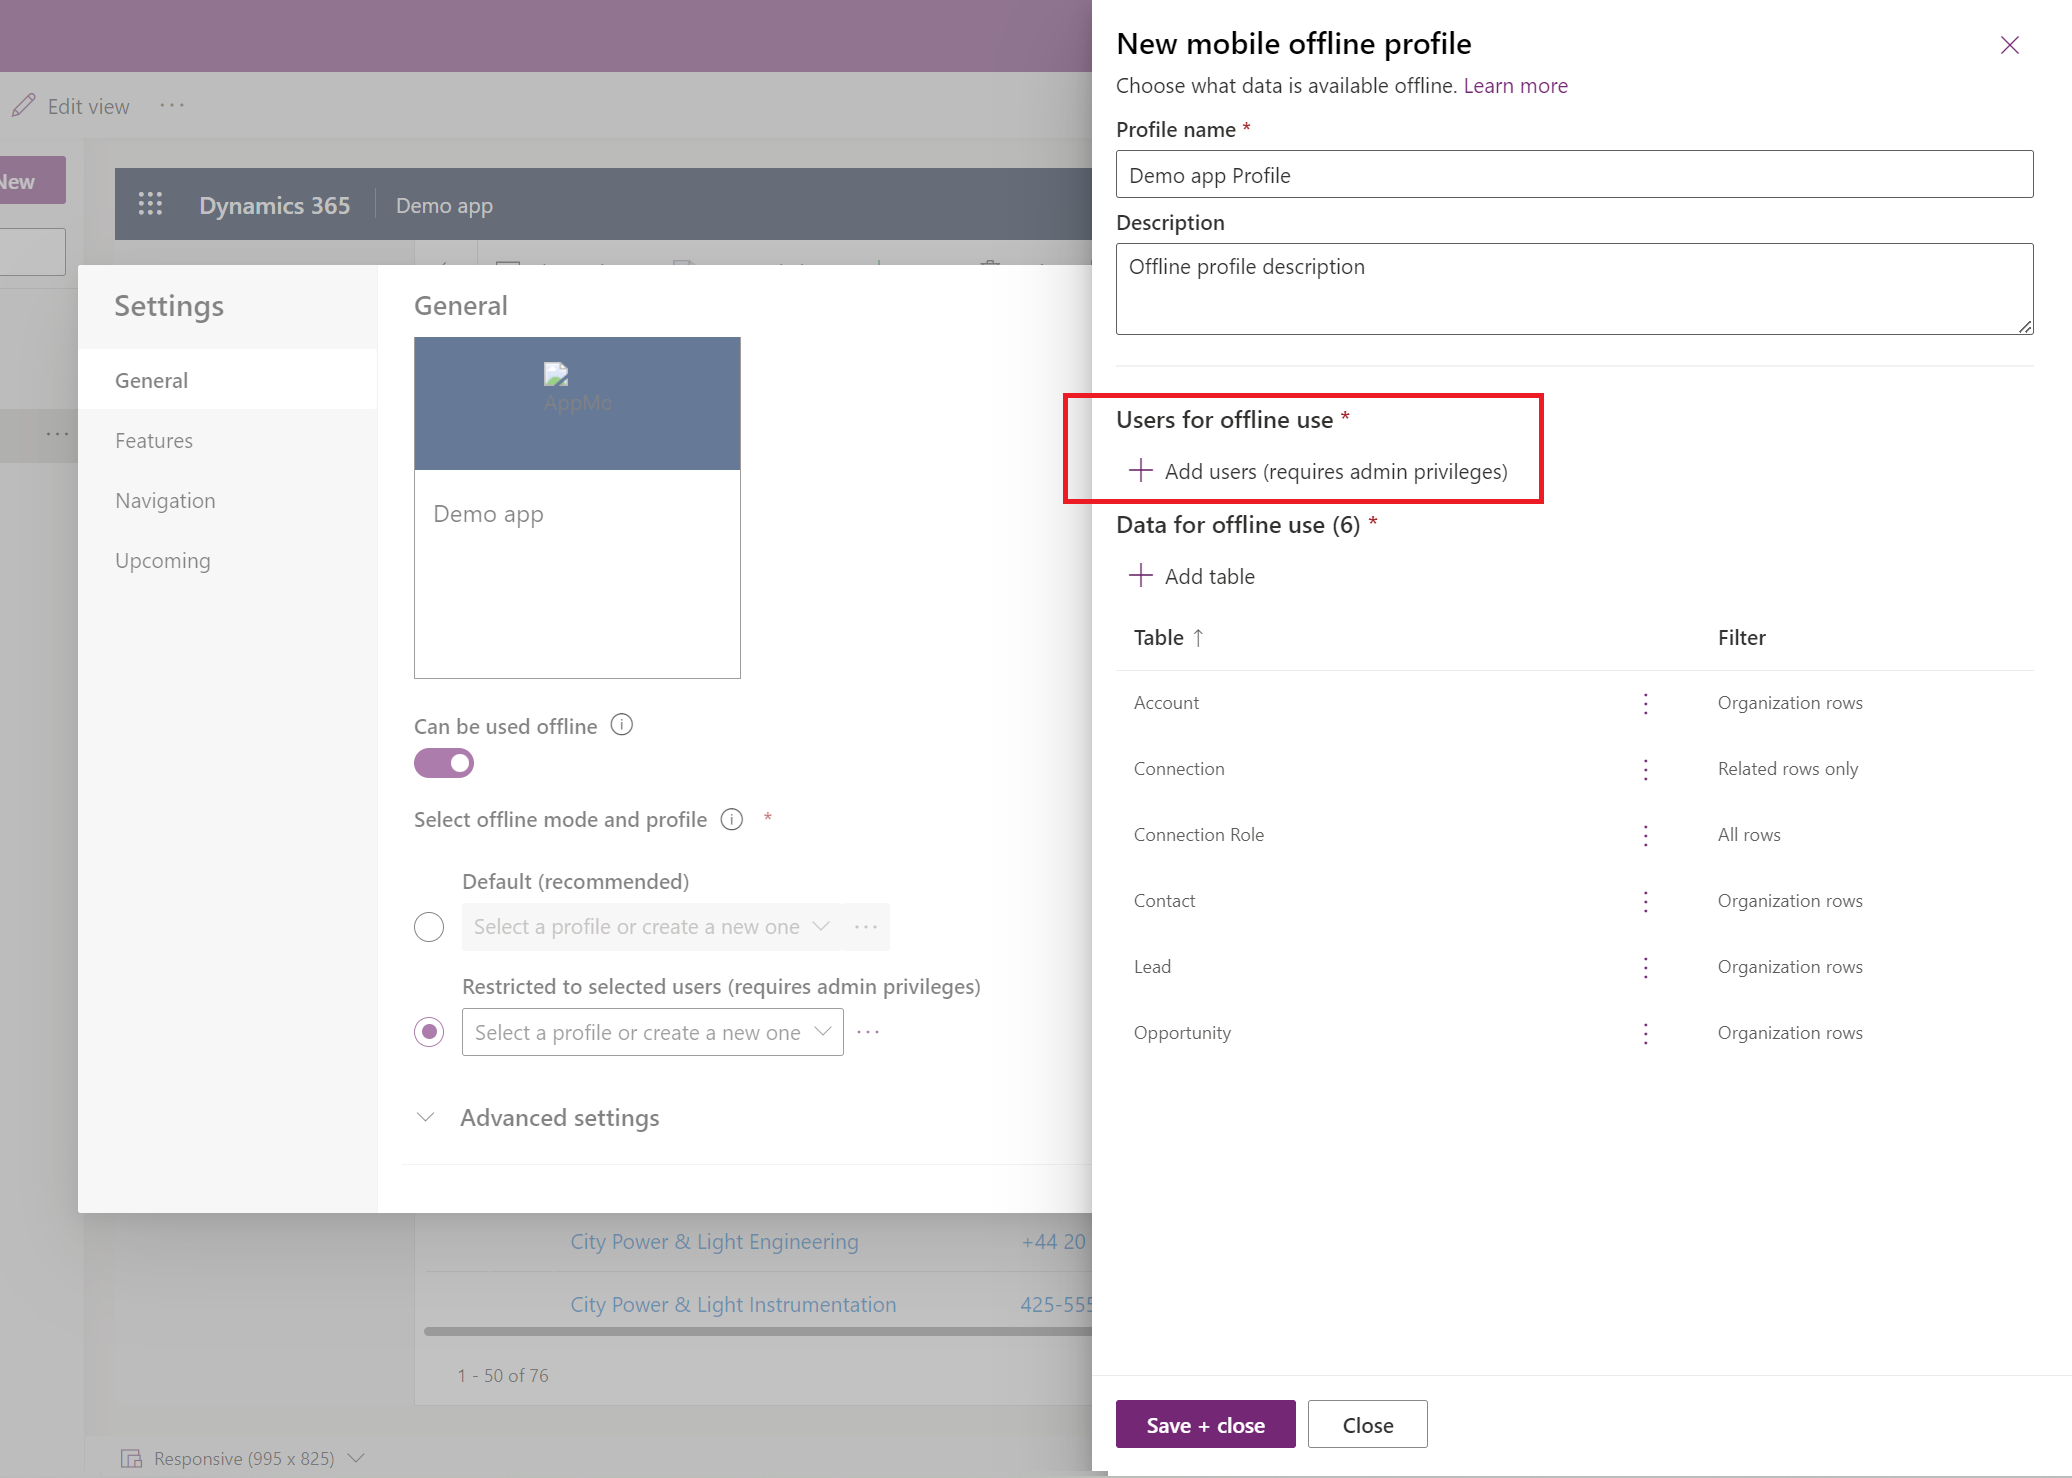Click the Dynamics 365 app grid icon
Image resolution: width=2072 pixels, height=1478 pixels.
pos(152,203)
